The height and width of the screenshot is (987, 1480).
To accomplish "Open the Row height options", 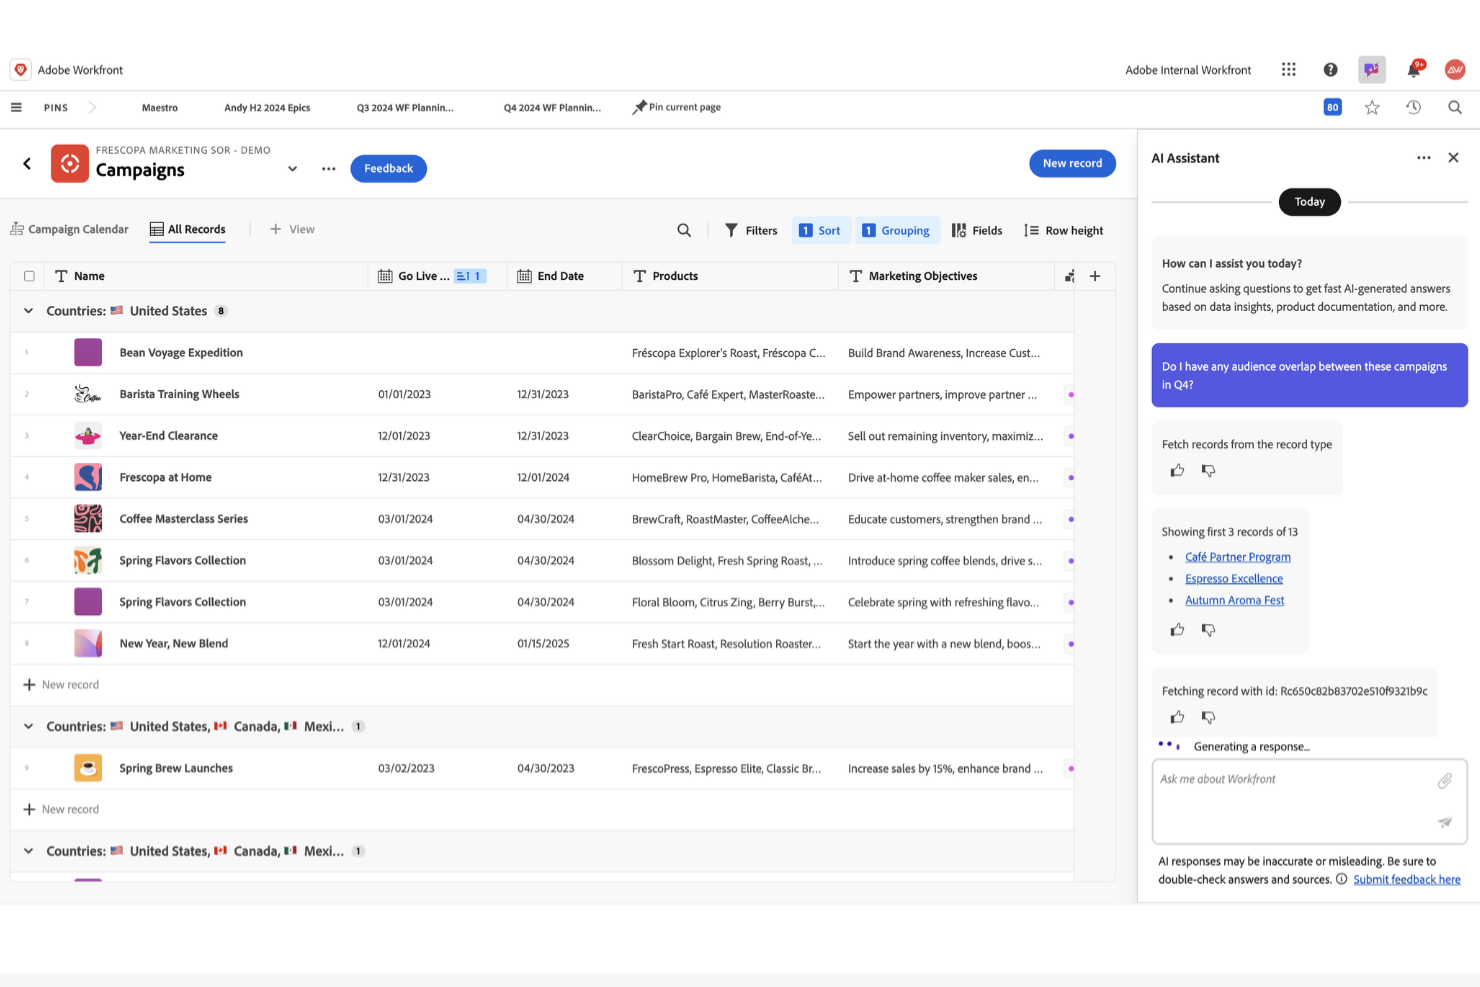I will (1064, 230).
